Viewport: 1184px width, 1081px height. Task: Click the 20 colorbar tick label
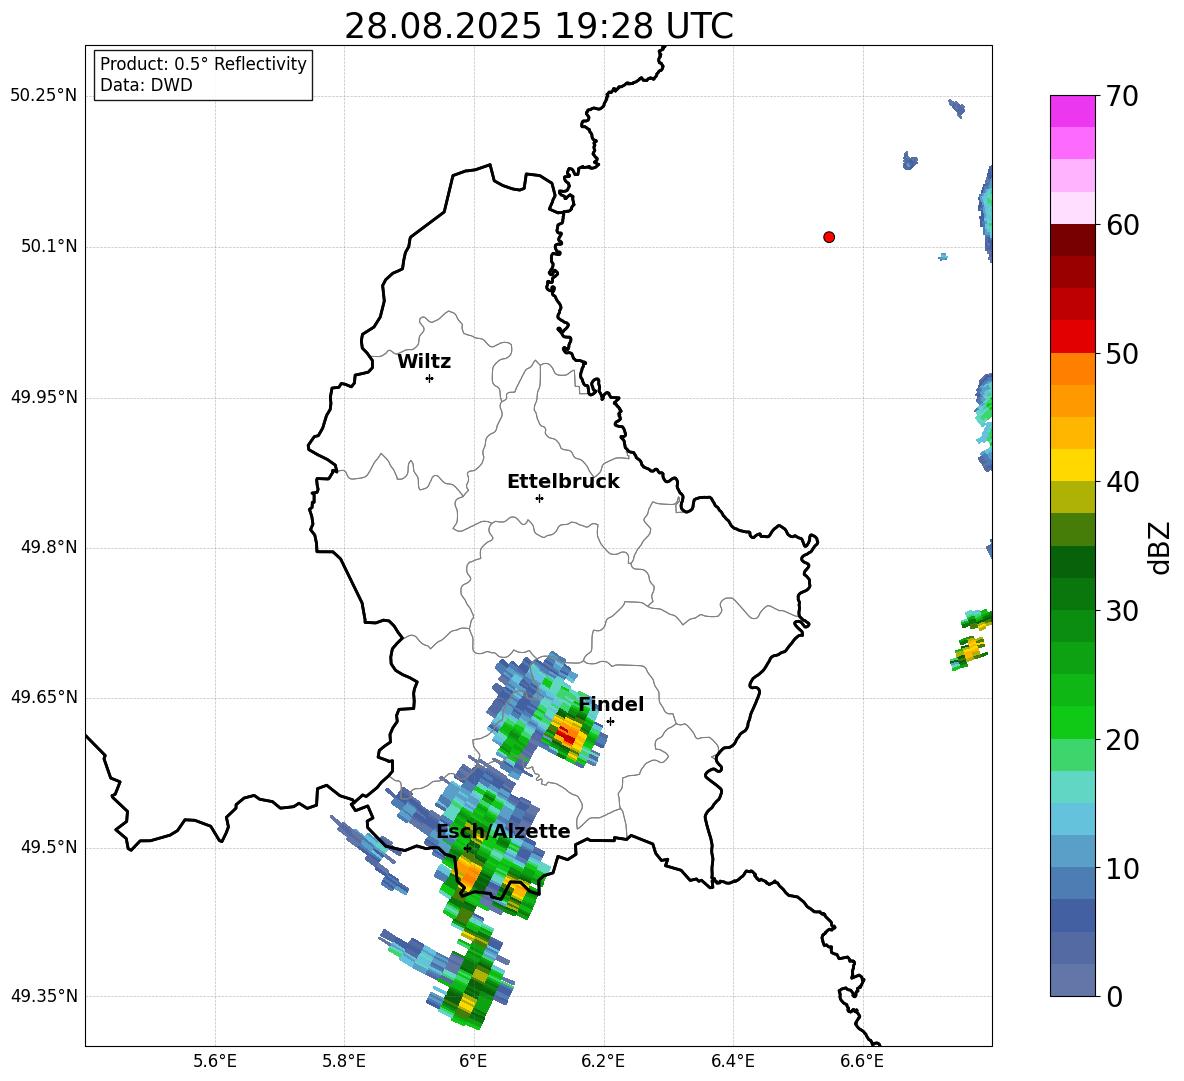click(x=1122, y=740)
